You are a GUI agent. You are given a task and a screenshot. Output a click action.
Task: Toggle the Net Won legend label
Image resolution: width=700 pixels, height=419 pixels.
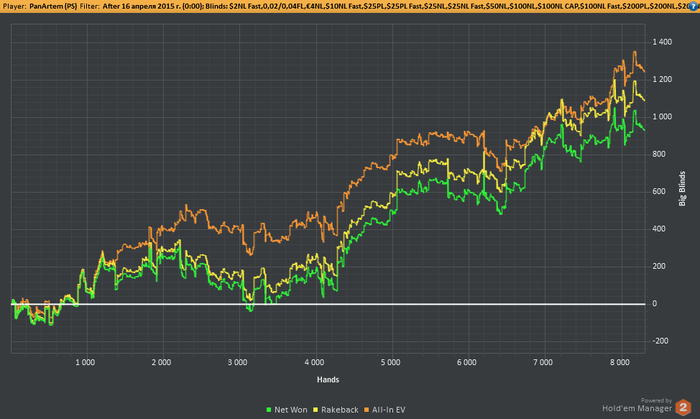point(291,410)
